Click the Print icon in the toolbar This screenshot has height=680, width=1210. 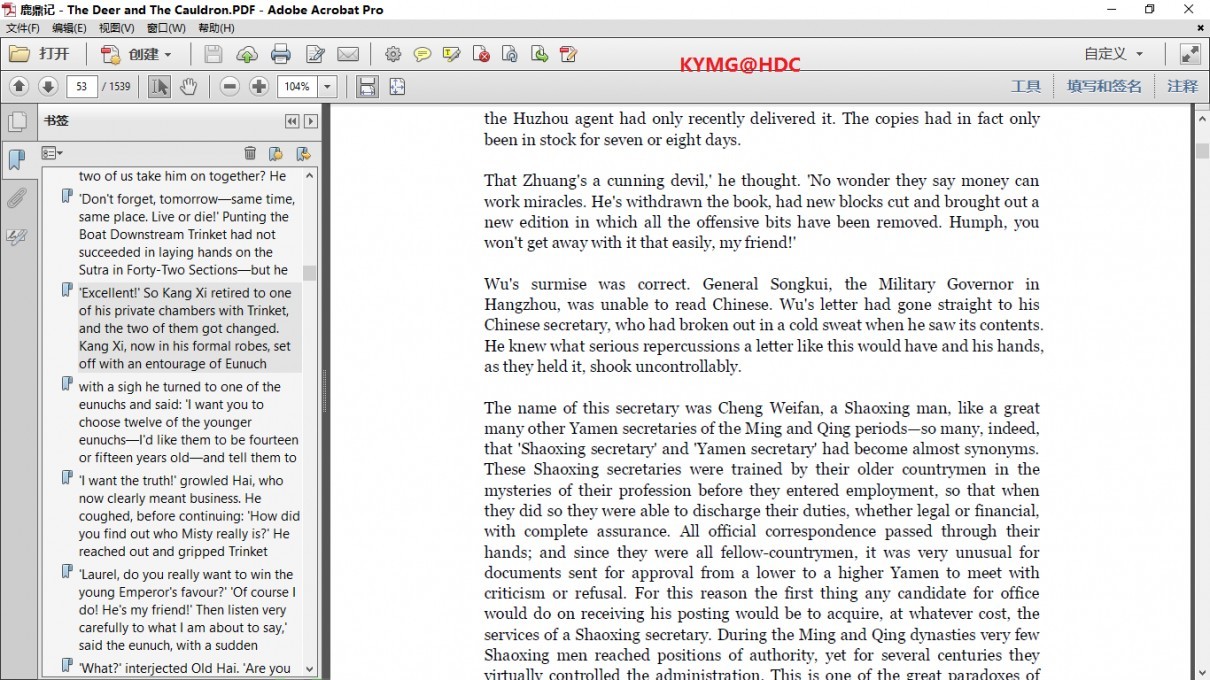click(281, 54)
